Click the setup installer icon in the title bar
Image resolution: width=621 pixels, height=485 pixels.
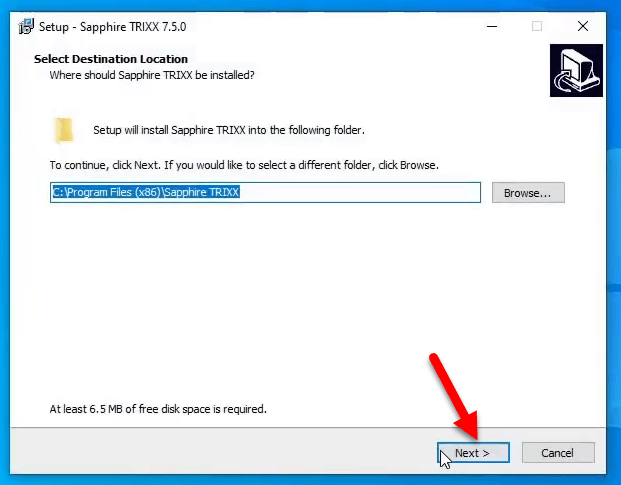tap(26, 27)
